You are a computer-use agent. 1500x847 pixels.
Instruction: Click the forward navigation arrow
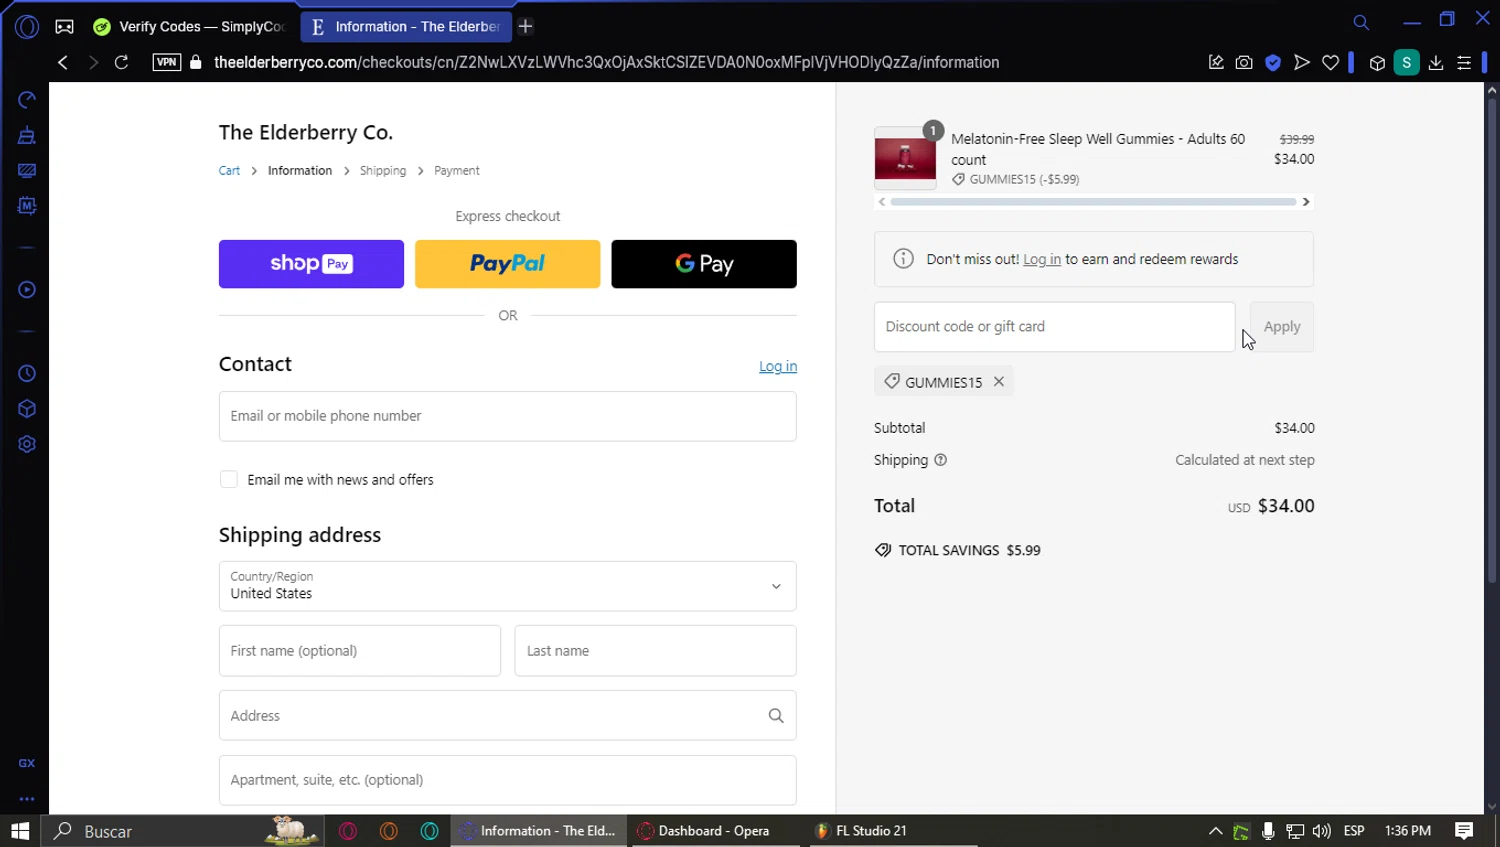(92, 62)
